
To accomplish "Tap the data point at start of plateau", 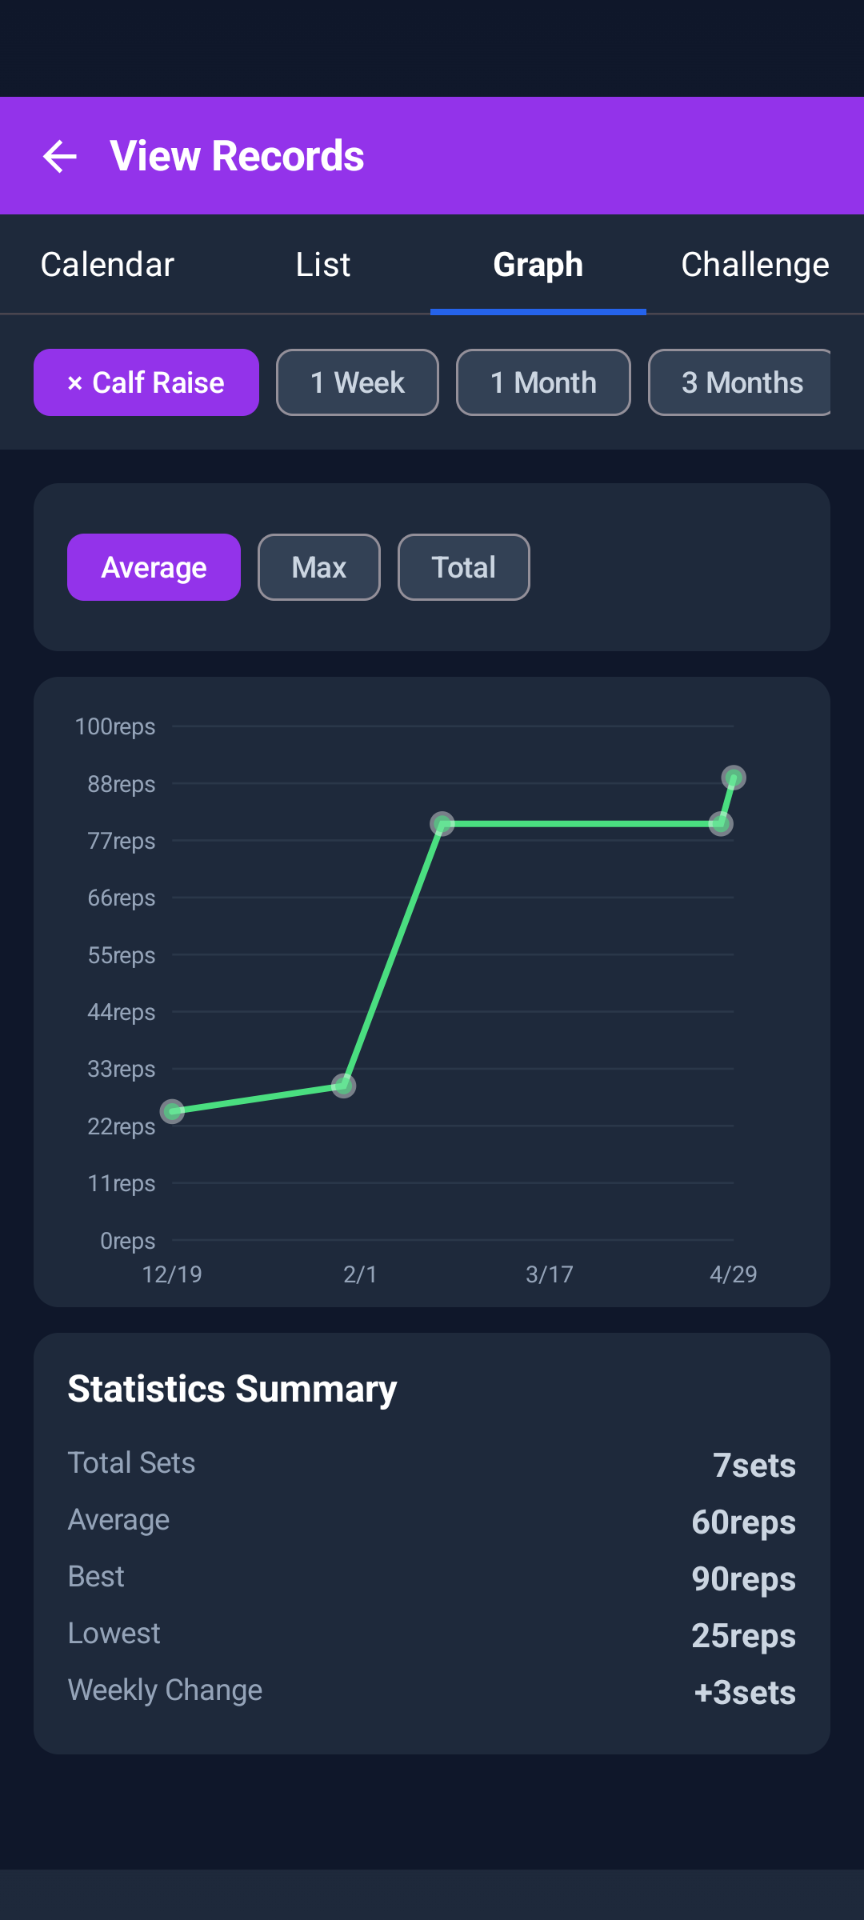I will pos(443,824).
